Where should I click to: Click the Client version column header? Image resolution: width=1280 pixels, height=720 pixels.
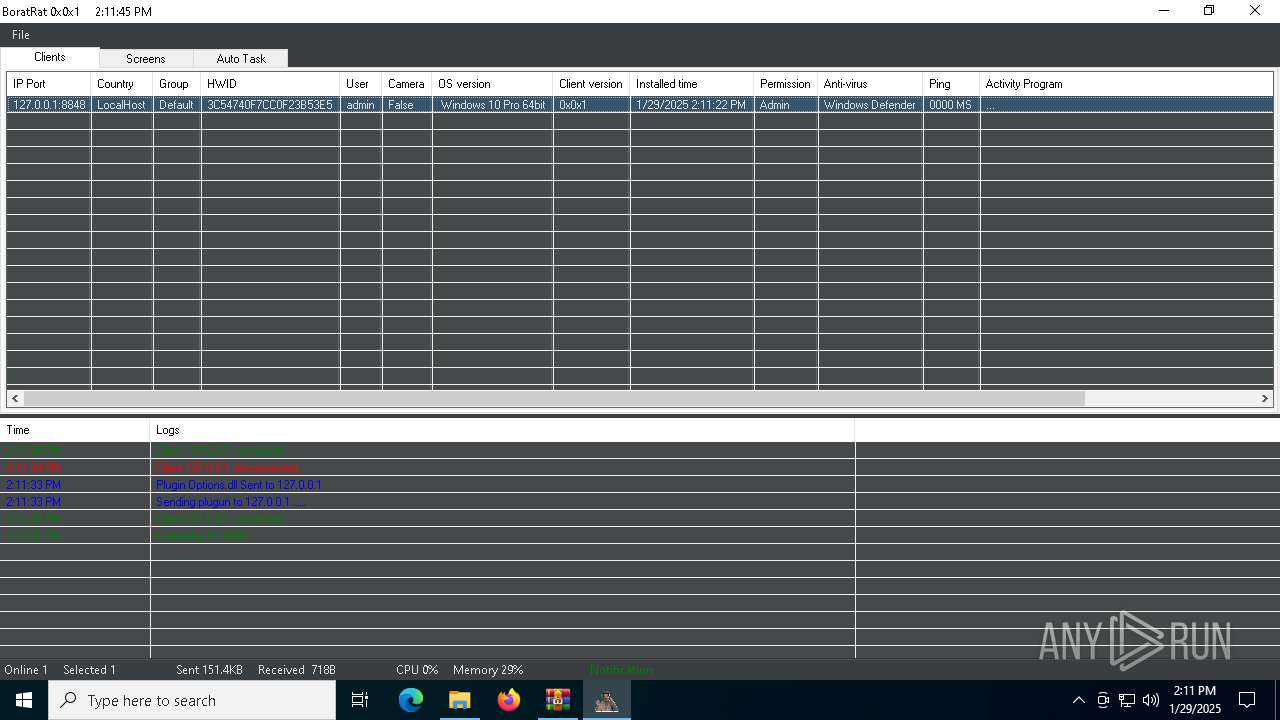(591, 84)
